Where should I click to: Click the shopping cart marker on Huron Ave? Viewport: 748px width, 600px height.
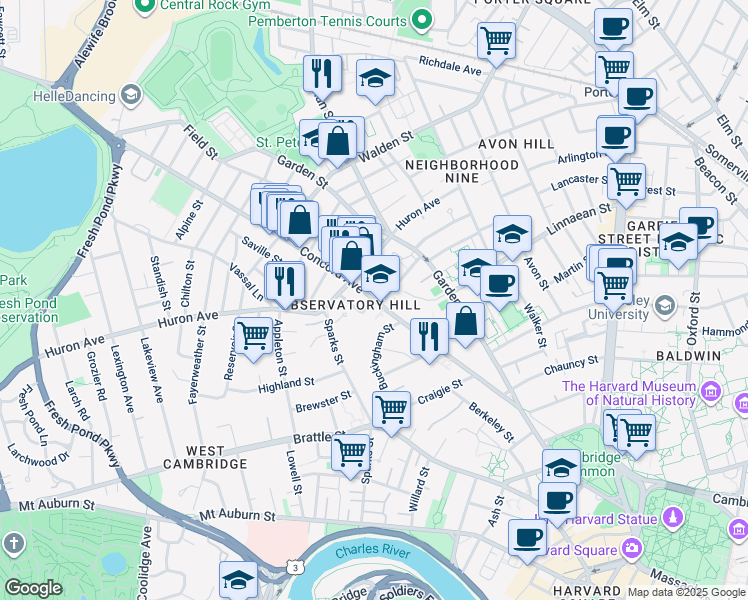tap(253, 336)
